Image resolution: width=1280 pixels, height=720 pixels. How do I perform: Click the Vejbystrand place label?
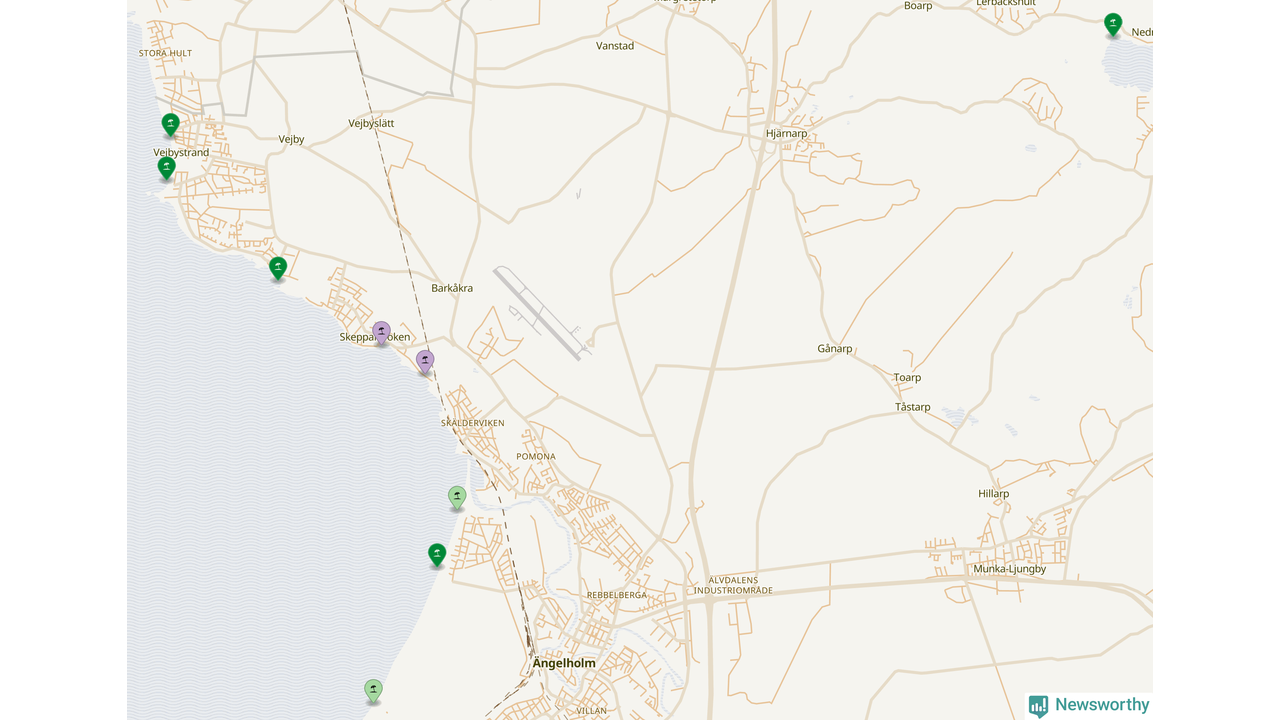click(x=181, y=153)
